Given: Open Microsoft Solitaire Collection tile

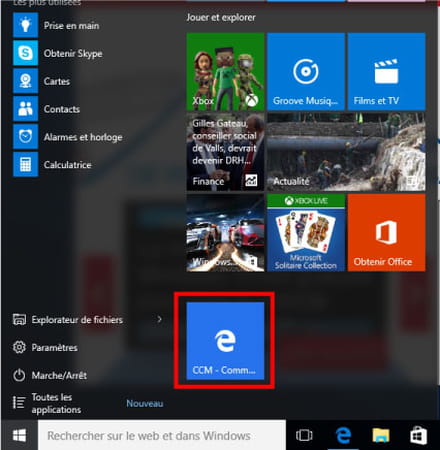Looking at the screenshot, I should (x=306, y=233).
